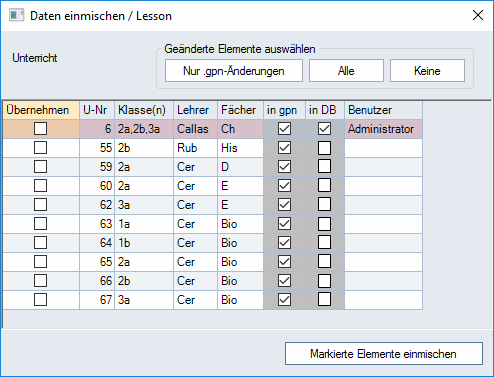Click the 'in DB' column header
The height and width of the screenshot is (377, 494).
click(325, 110)
